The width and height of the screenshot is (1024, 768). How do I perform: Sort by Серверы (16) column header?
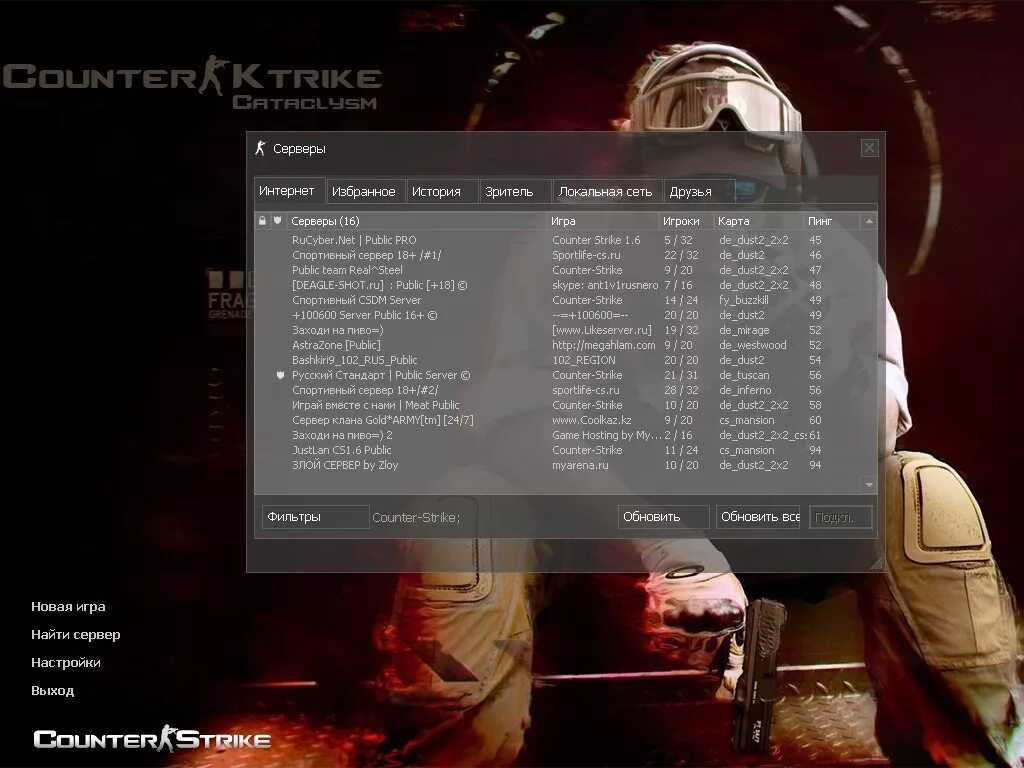pyautogui.click(x=416, y=221)
